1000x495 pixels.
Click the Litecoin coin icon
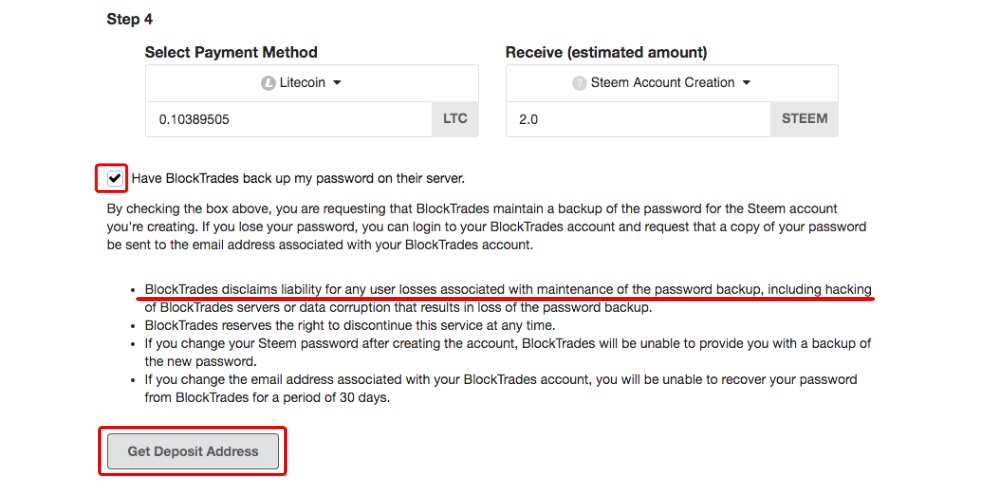pos(268,83)
